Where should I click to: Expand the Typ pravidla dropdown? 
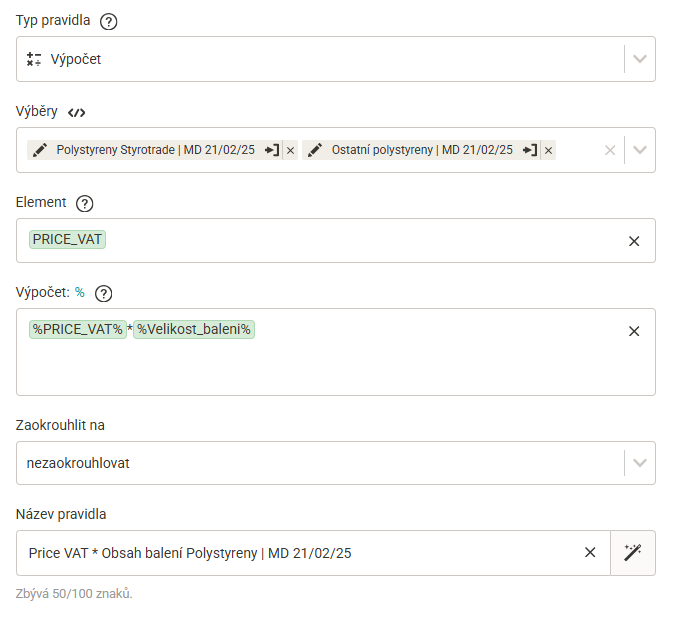640,59
